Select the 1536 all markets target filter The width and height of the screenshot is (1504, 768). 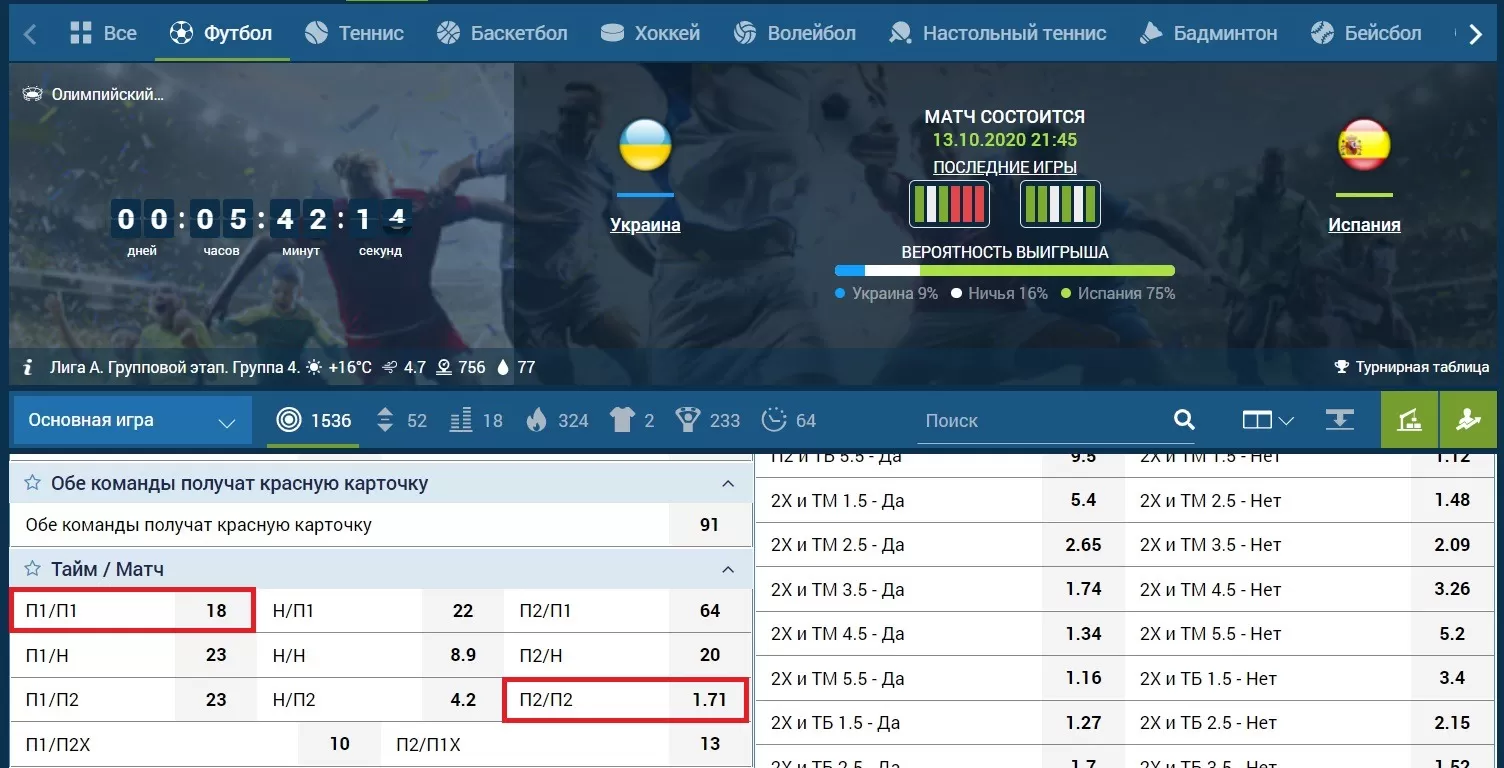click(x=313, y=420)
